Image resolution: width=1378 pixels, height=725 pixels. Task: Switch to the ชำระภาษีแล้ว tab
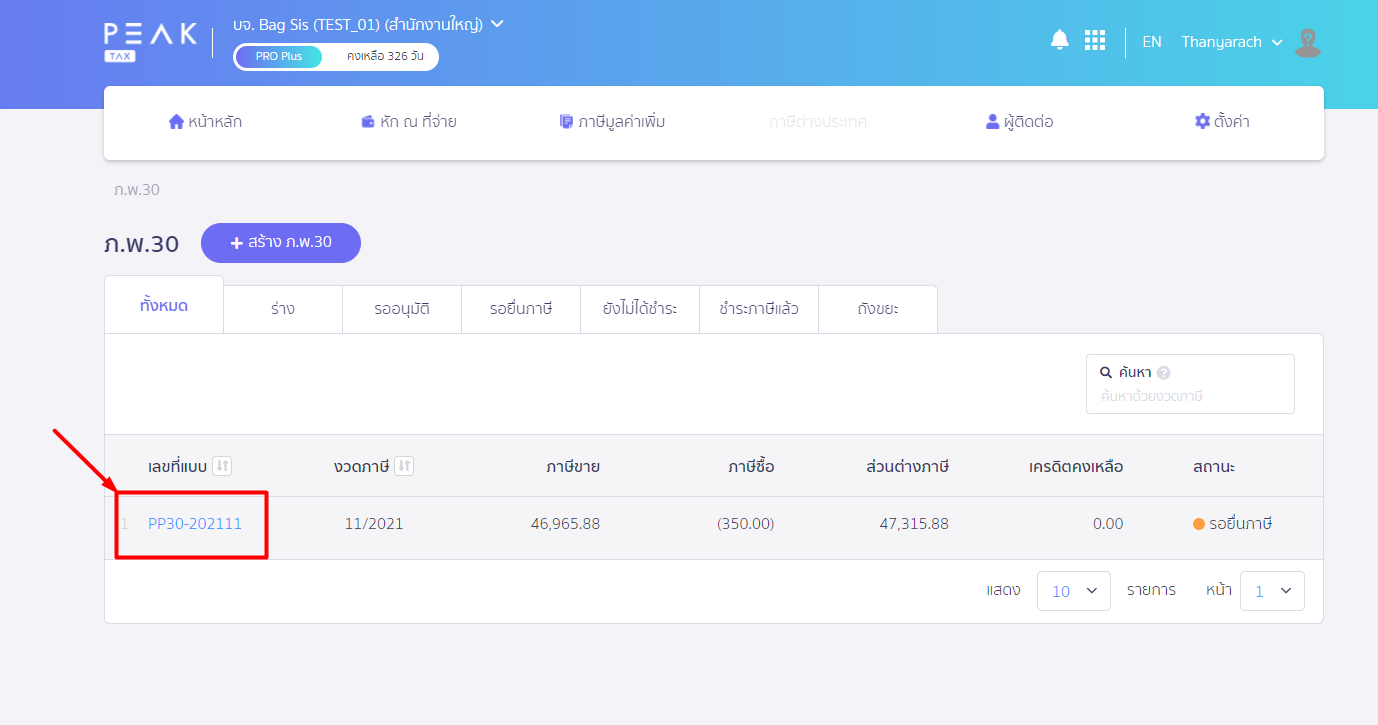click(759, 309)
